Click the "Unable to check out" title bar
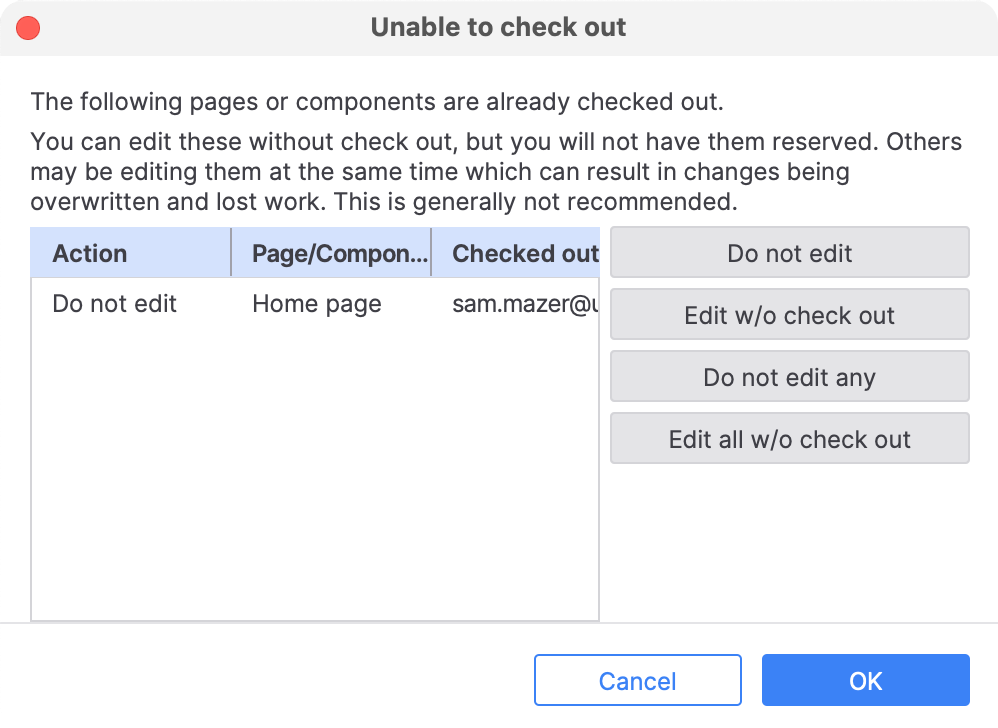The width and height of the screenshot is (998, 728). coord(498,27)
